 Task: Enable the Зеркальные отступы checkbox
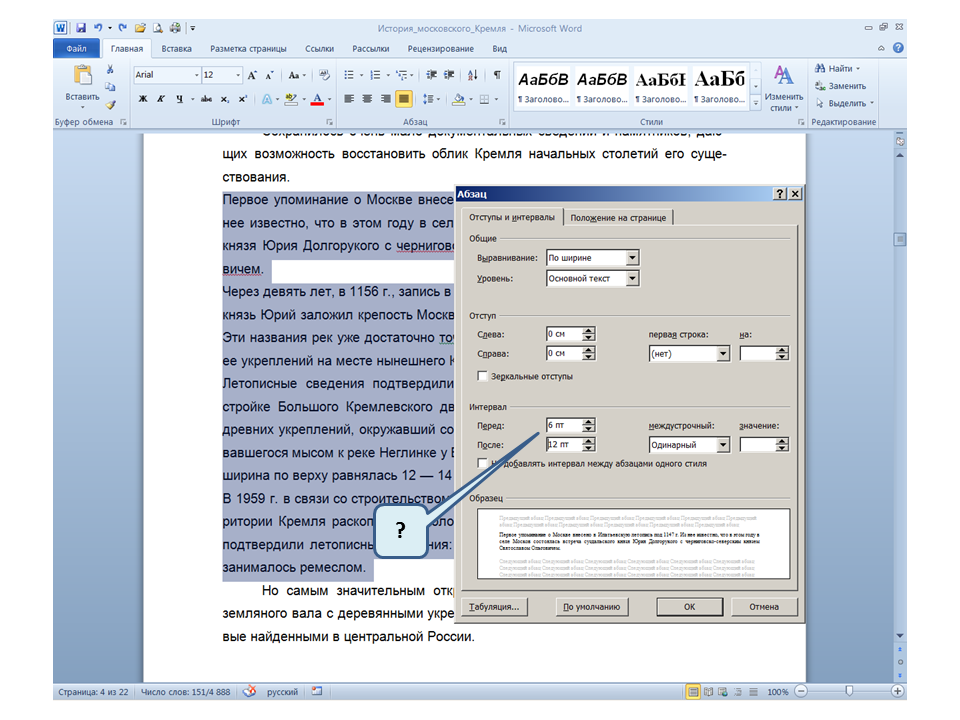[x=483, y=376]
